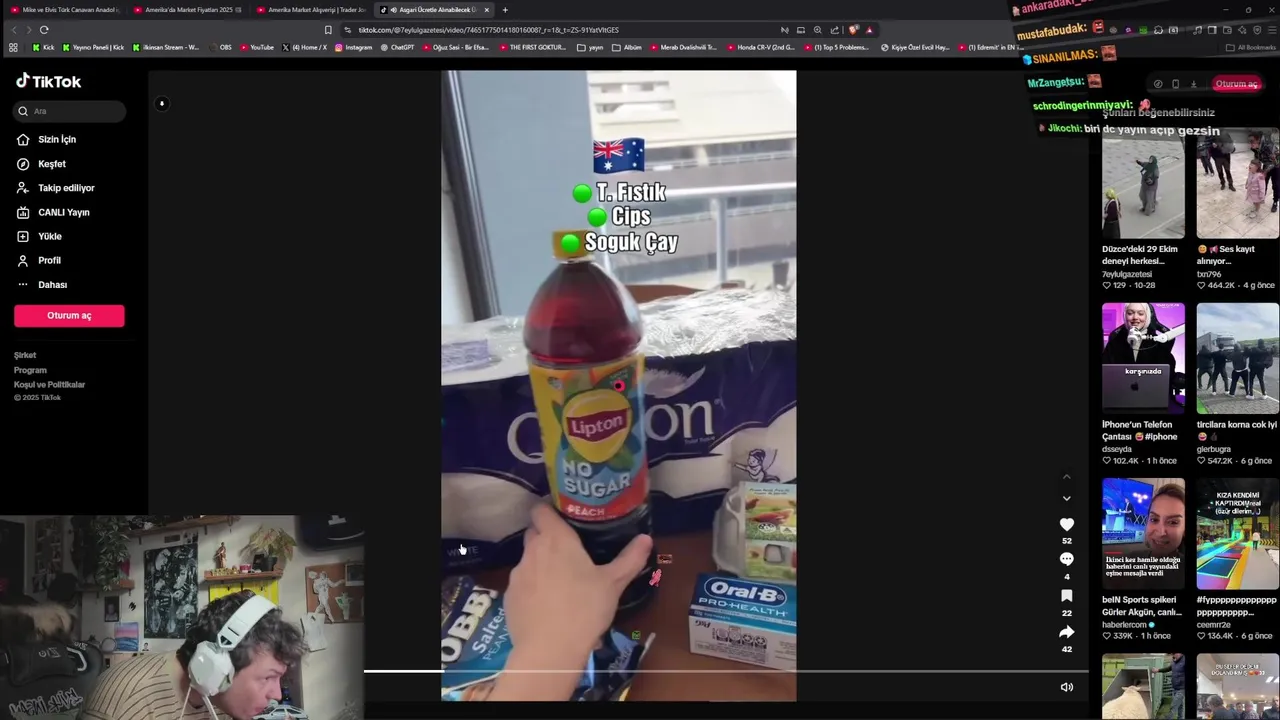Open the YouTube bookmark
Screen dimensions: 1280x720
click(256, 47)
